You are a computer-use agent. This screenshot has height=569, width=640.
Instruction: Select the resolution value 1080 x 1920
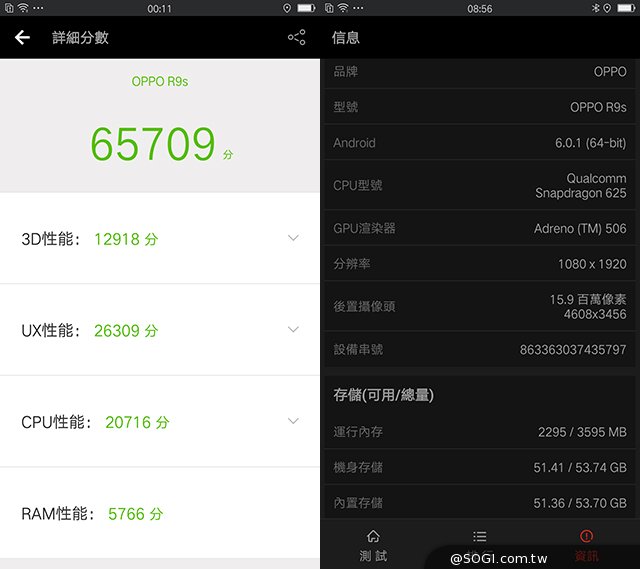[x=592, y=264]
